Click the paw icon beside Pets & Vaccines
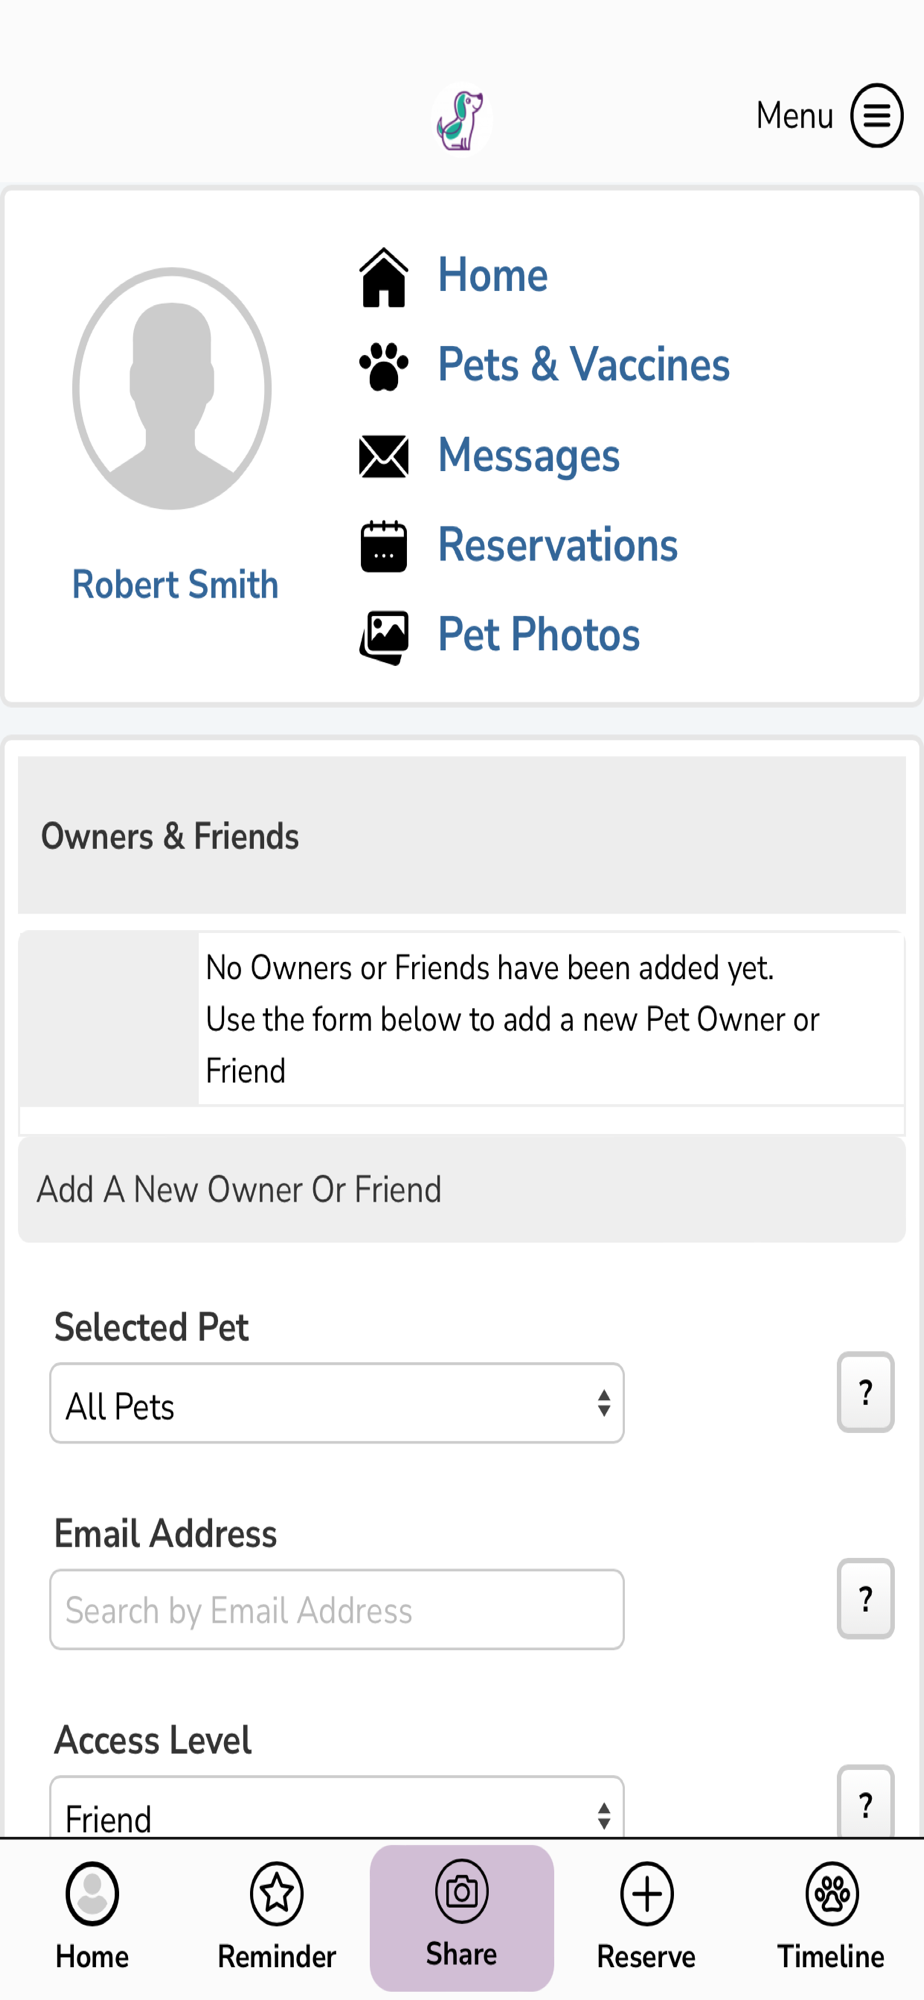Screen dimensions: 924x2000 point(384,366)
